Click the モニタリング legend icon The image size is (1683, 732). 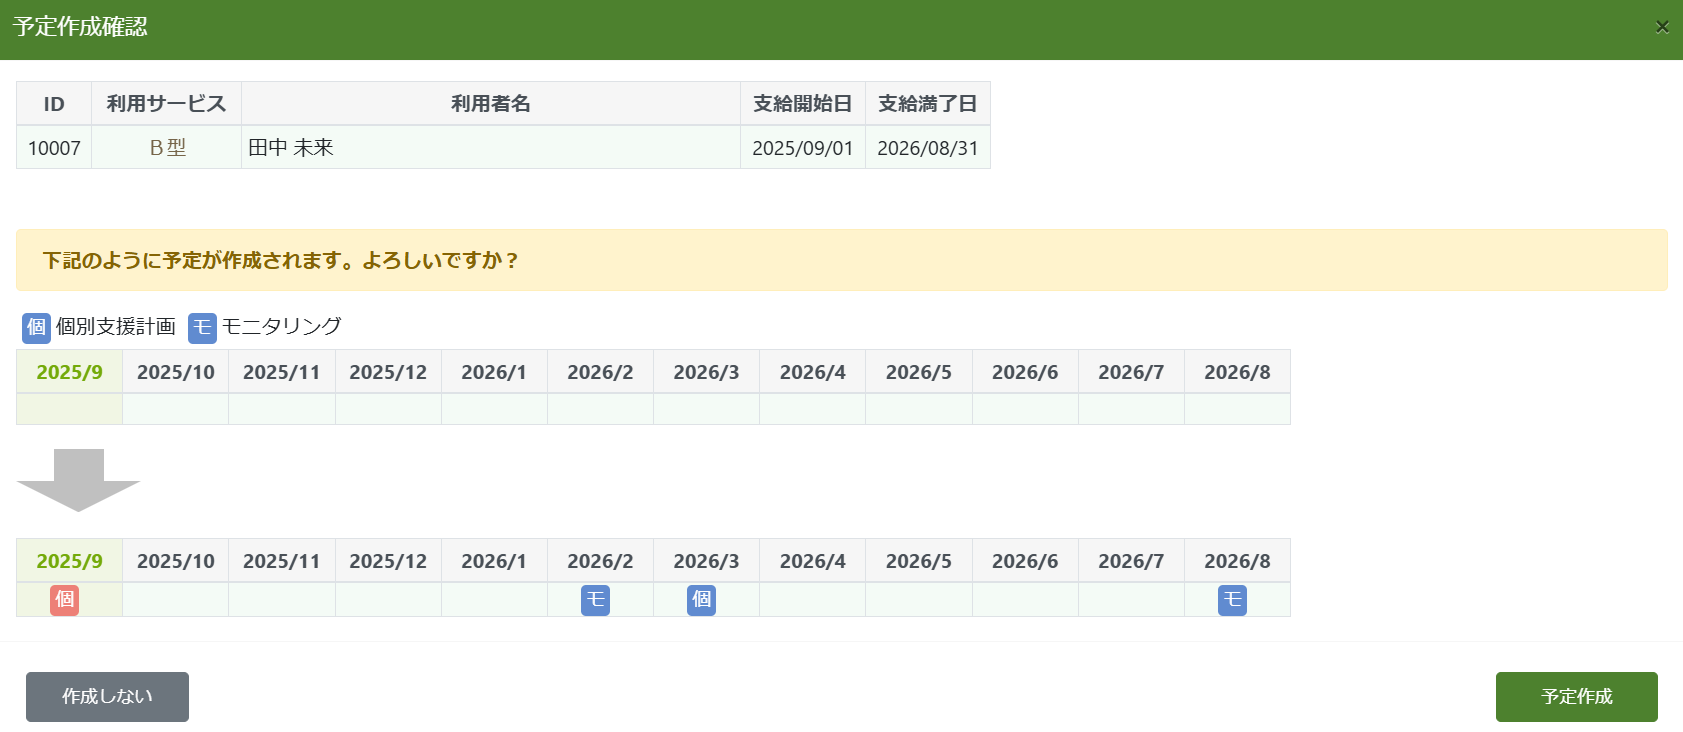(x=202, y=327)
